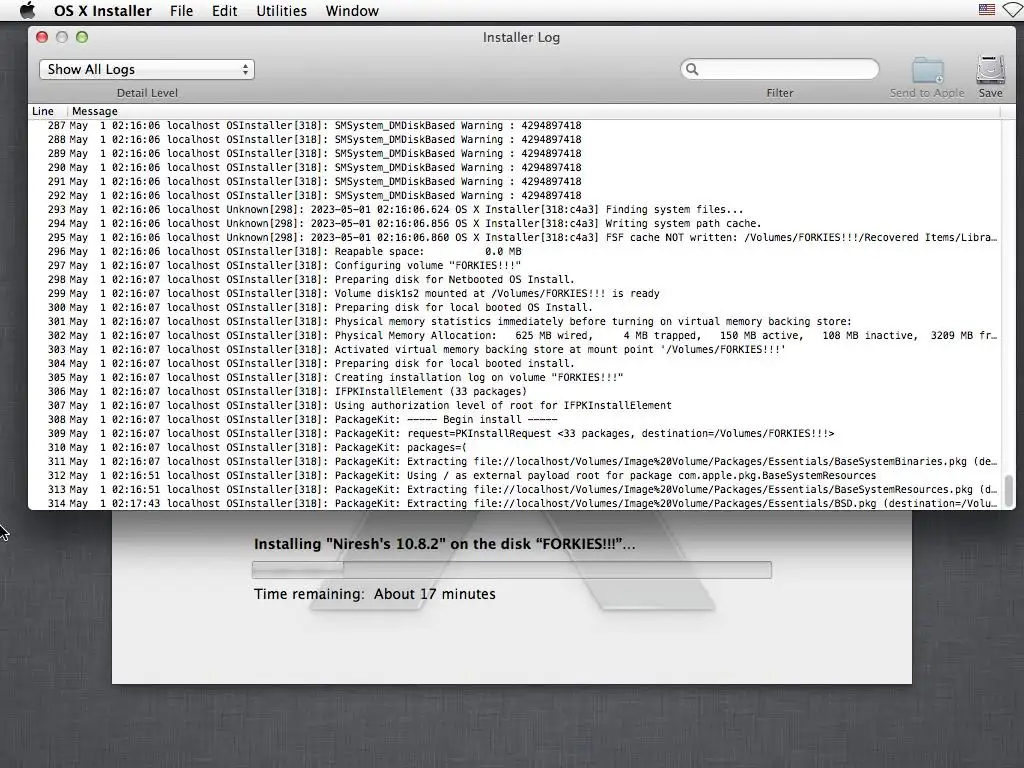Click the log's vertical scrollbar thumb
Screen dimensions: 1024x768
[x=1008, y=491]
